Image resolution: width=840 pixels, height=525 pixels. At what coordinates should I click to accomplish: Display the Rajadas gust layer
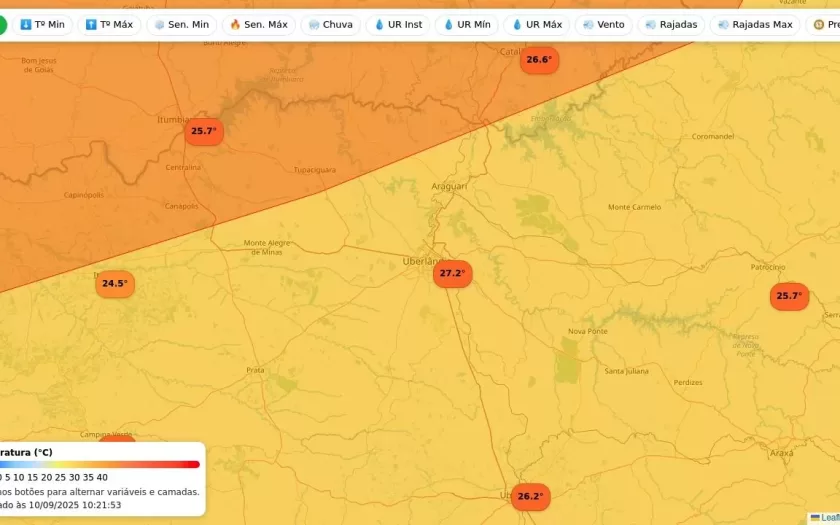click(671, 24)
